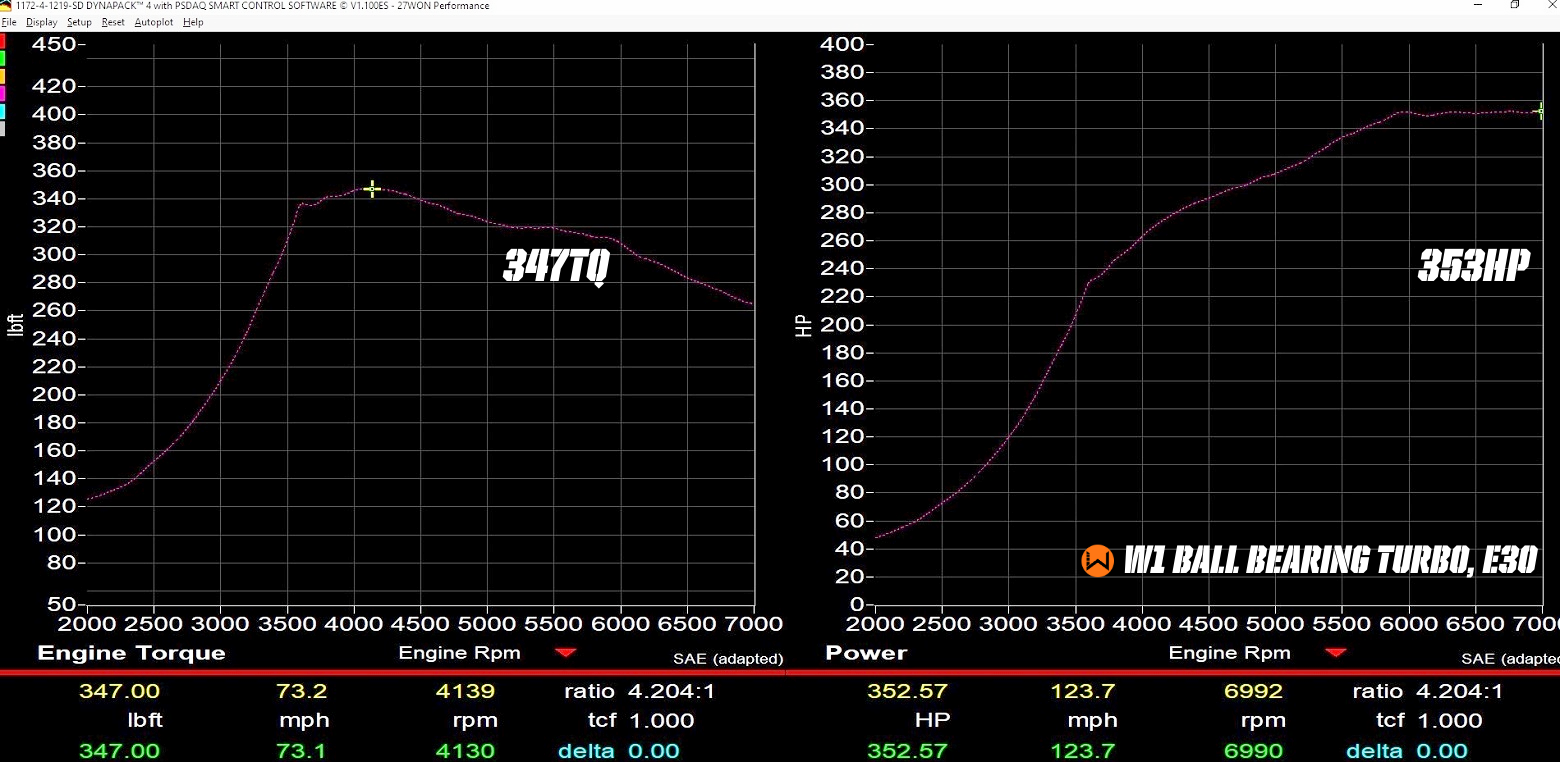Expand Engine Rpm dropdown under power graph
The height and width of the screenshot is (762, 1560).
(1336, 653)
